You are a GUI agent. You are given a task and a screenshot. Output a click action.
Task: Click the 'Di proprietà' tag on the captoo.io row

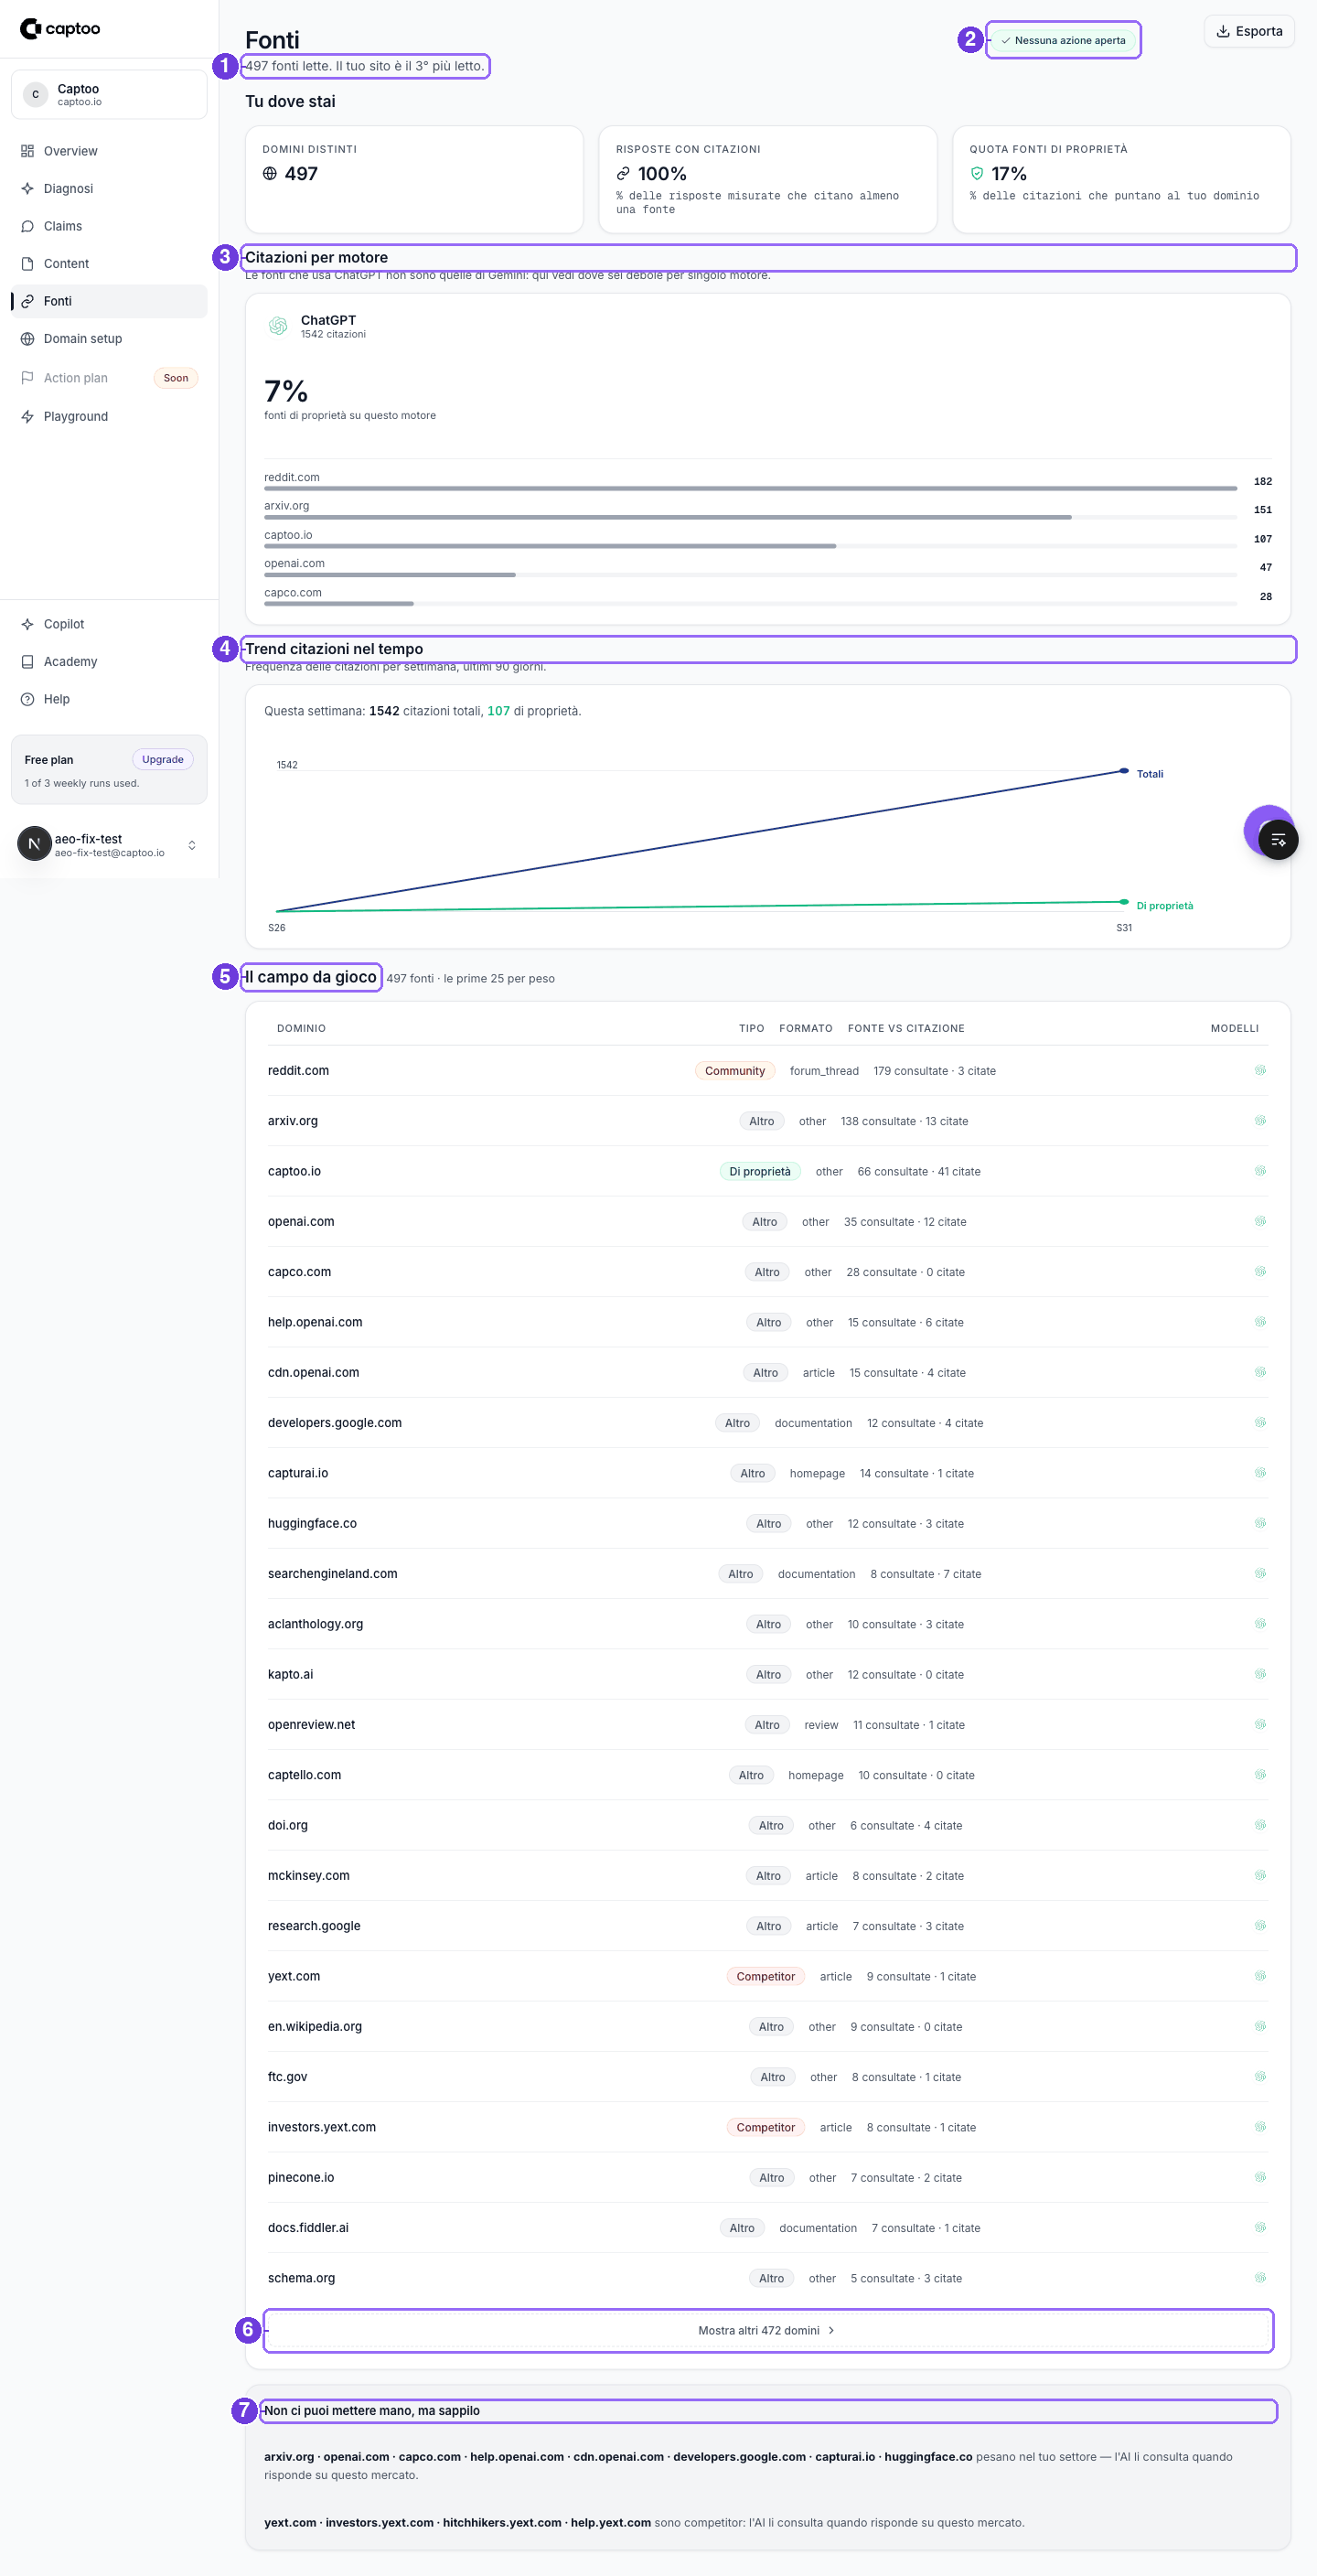pos(760,1172)
